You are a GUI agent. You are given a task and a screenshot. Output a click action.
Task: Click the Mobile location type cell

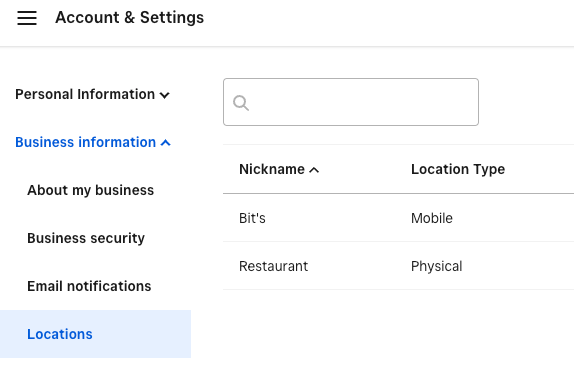pos(432,218)
